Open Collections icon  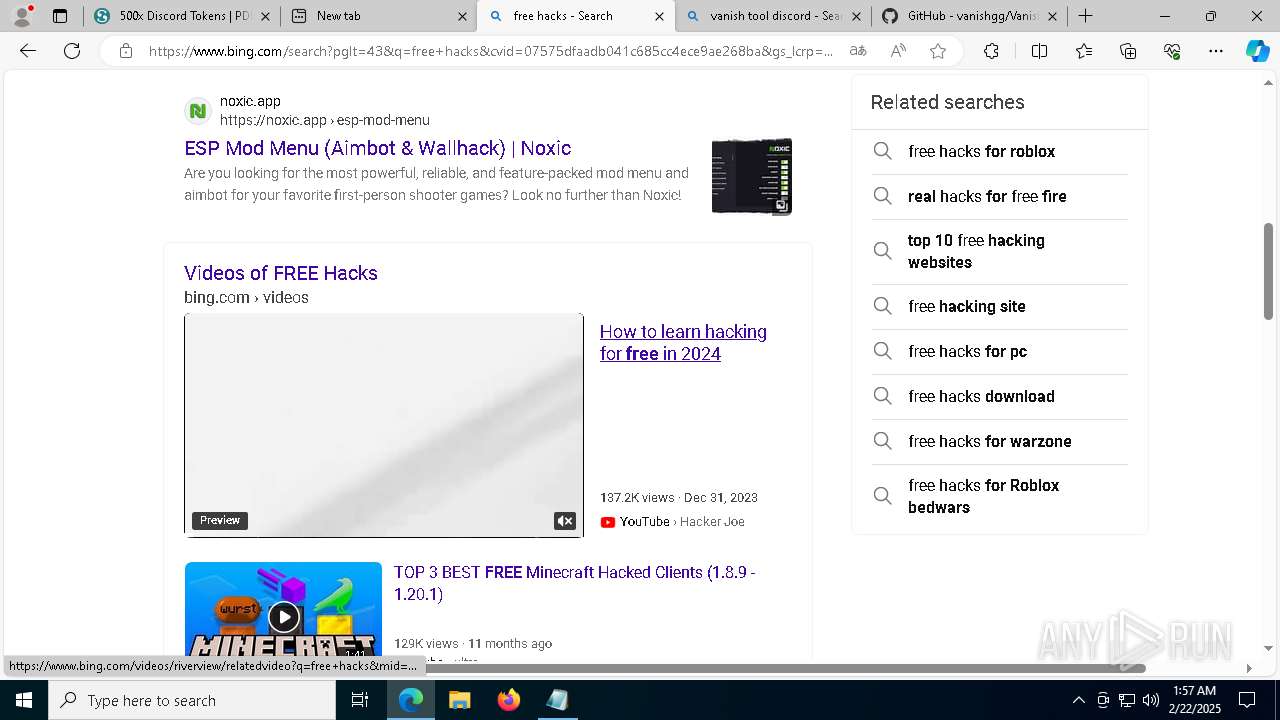click(1128, 51)
